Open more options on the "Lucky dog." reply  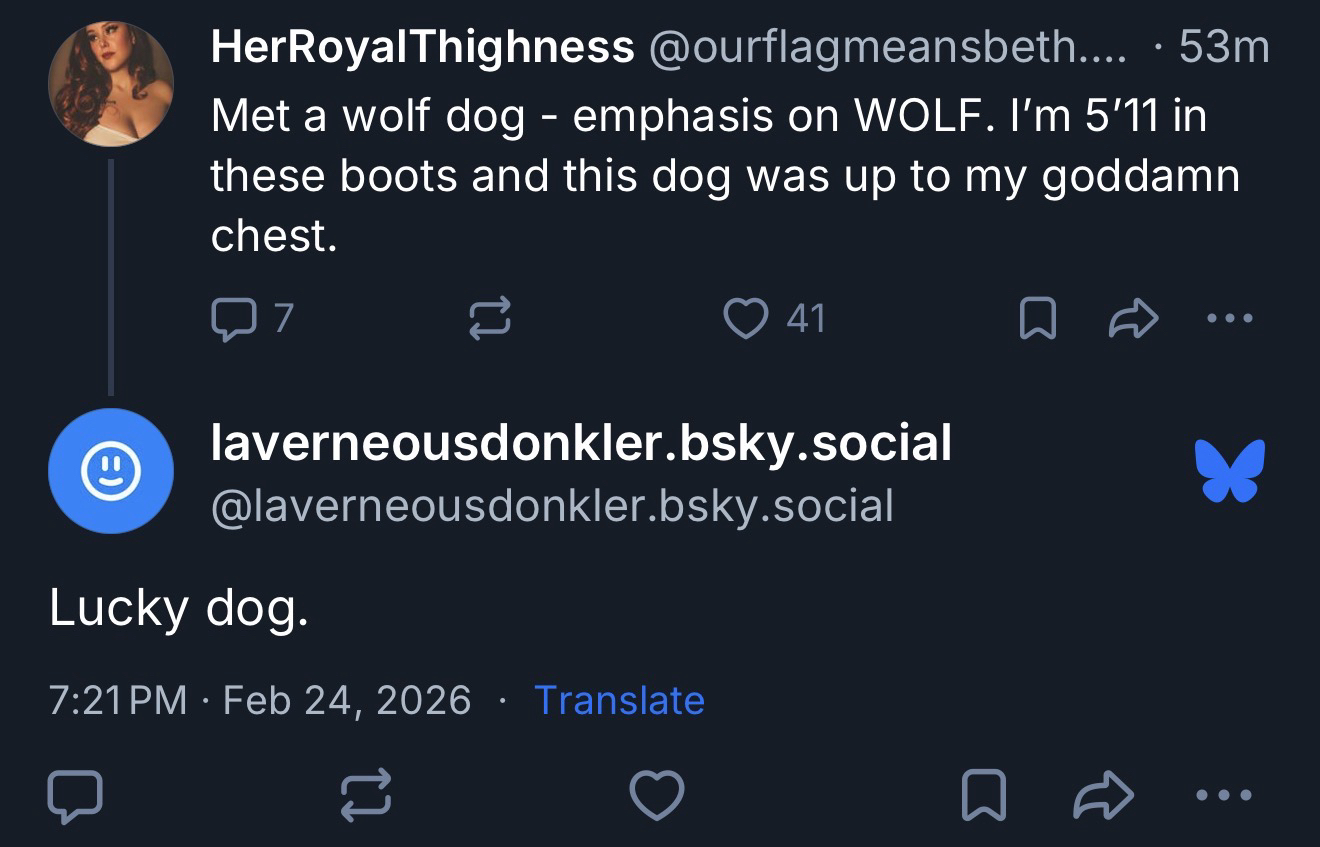(x=1225, y=796)
